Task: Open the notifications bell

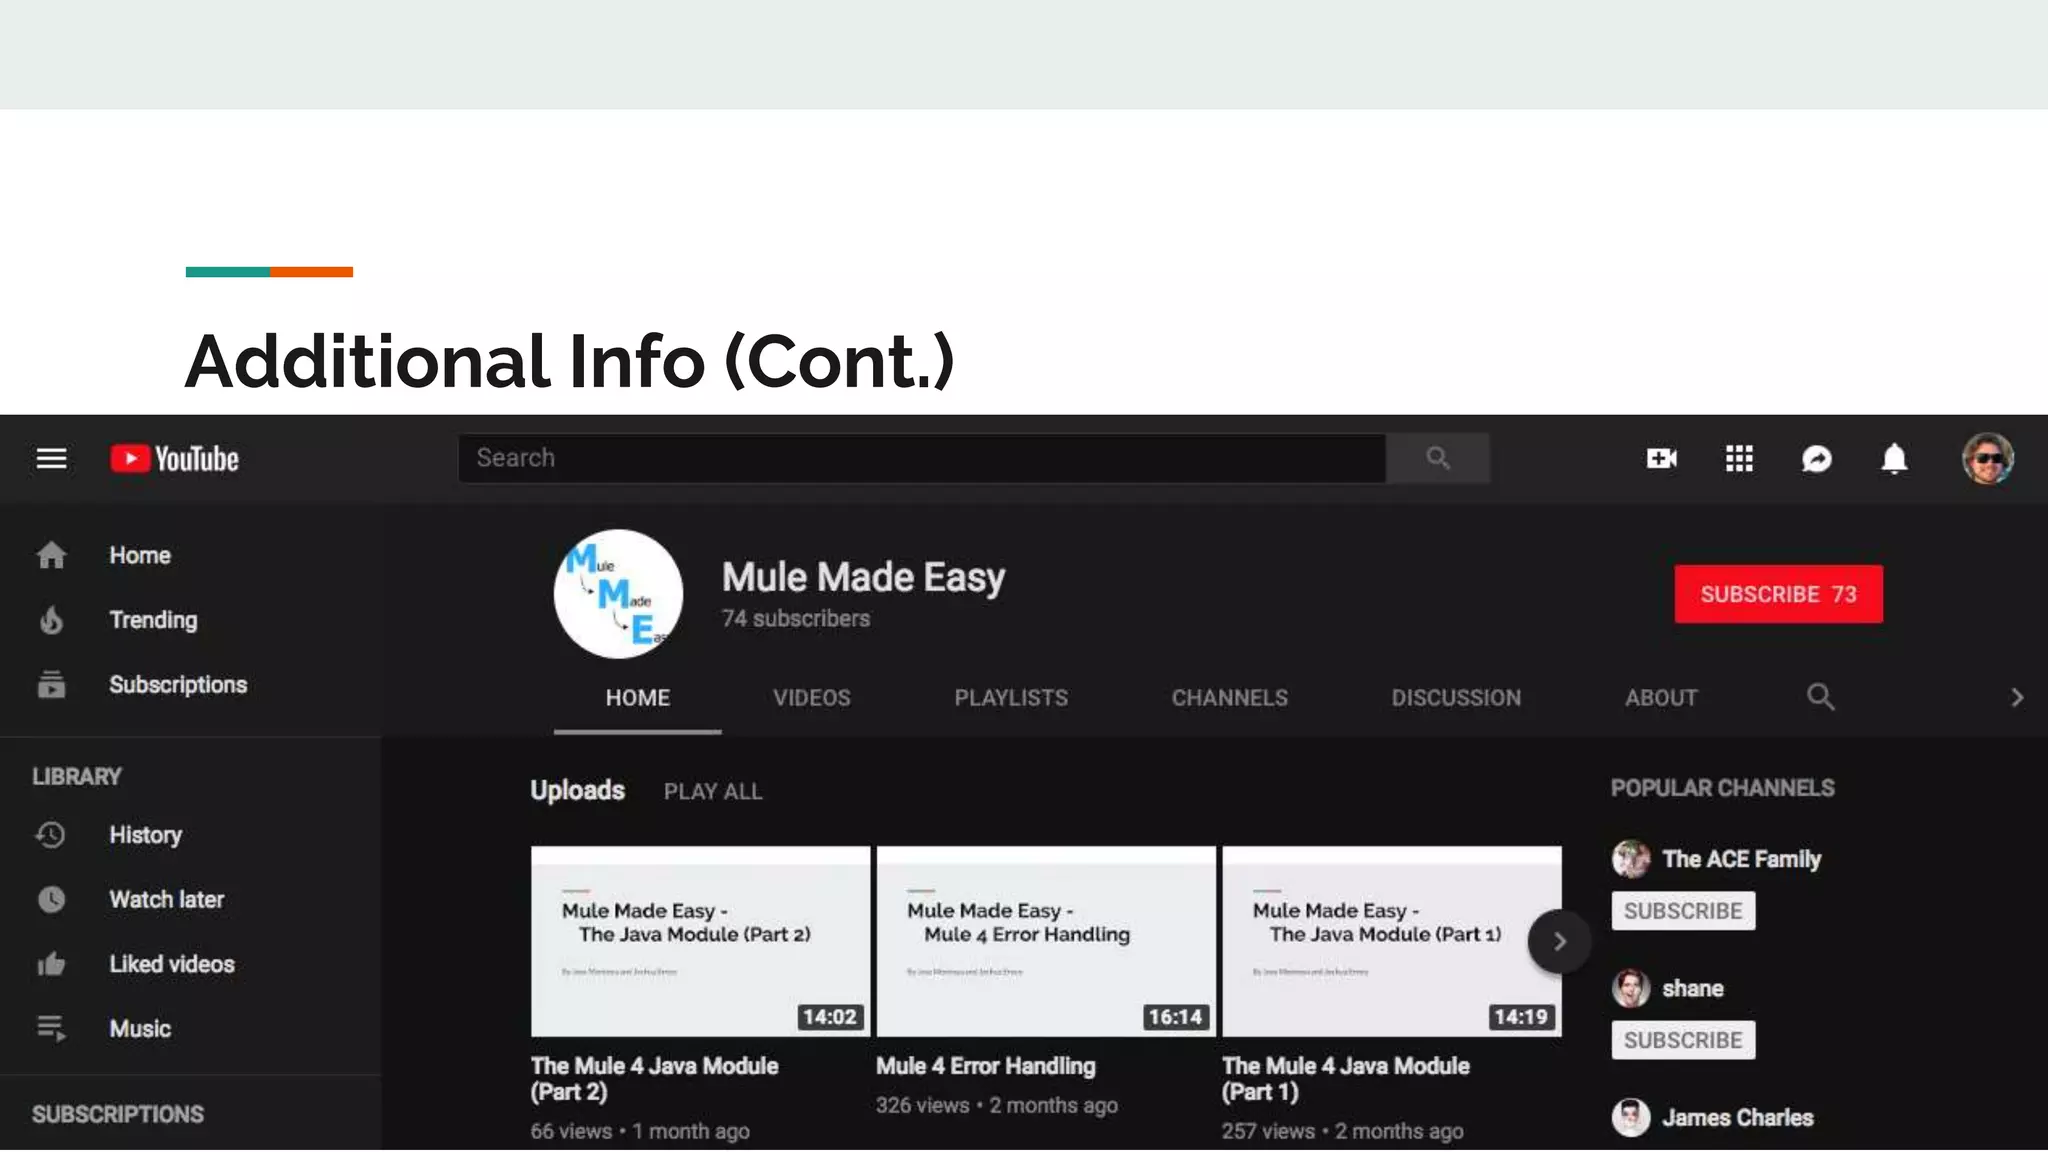Action: 1894,459
